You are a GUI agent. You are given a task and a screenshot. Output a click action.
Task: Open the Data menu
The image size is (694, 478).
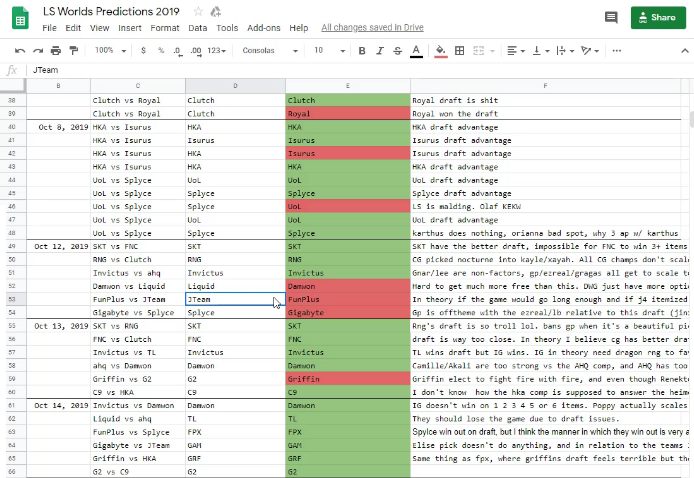(197, 28)
